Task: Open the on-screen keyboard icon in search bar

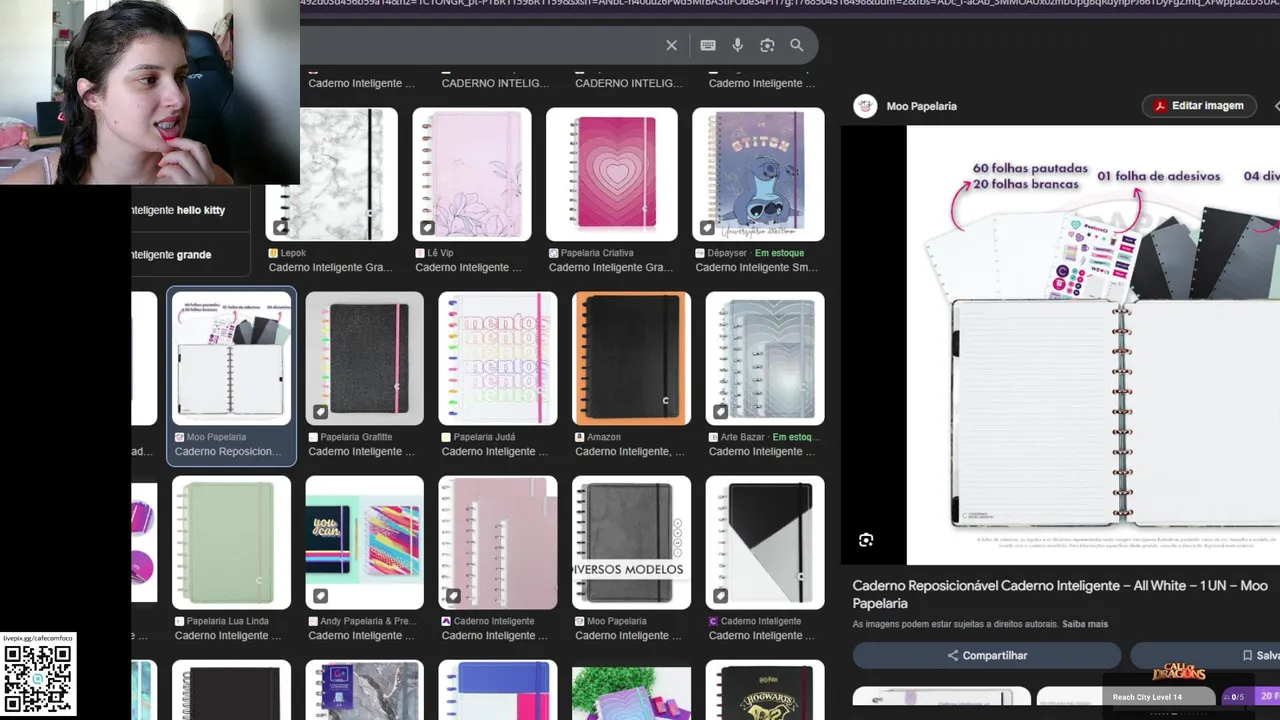Action: pos(708,45)
